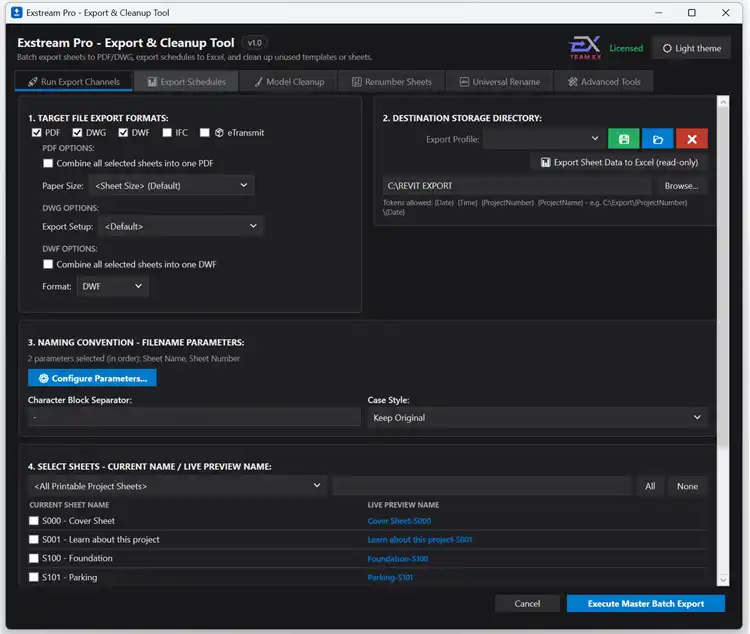Open the Paper Size dropdown
This screenshot has height=634, width=750.
coord(171,186)
